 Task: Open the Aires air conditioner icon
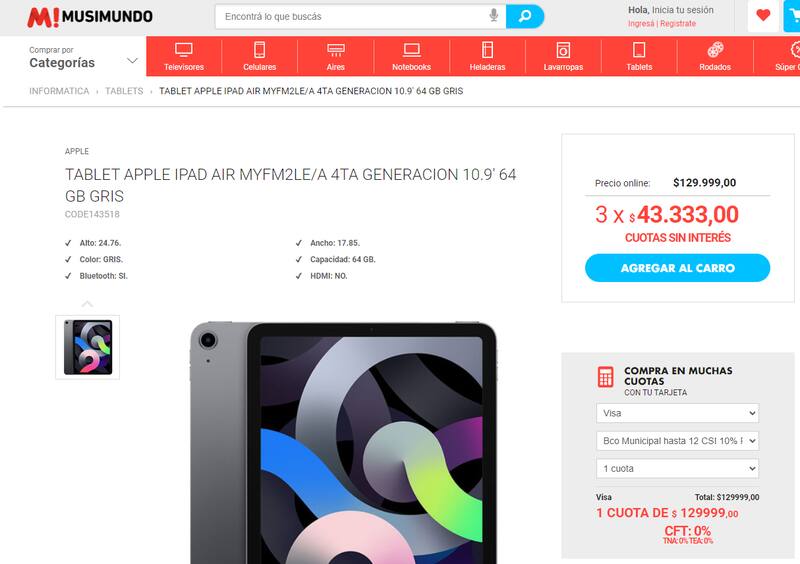336,50
